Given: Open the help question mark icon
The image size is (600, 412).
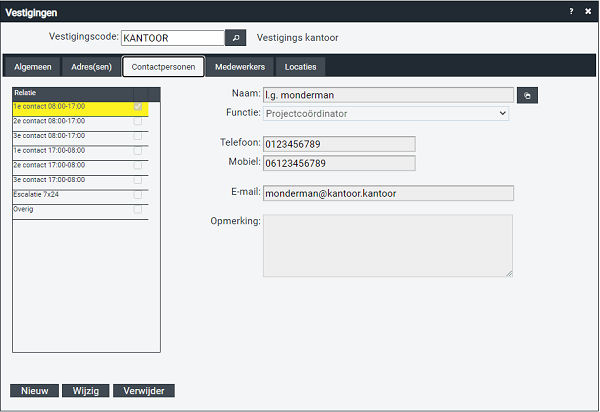Looking at the screenshot, I should [571, 11].
